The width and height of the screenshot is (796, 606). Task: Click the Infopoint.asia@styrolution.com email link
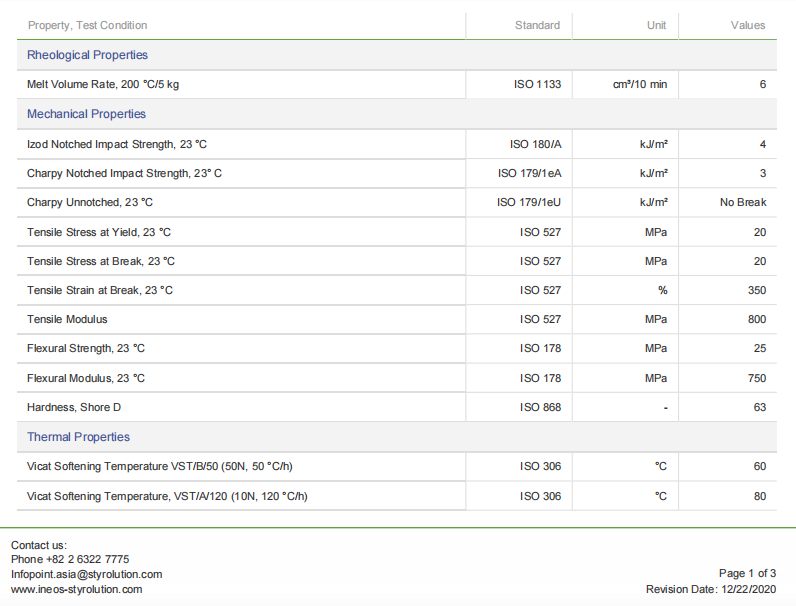[x=86, y=574]
